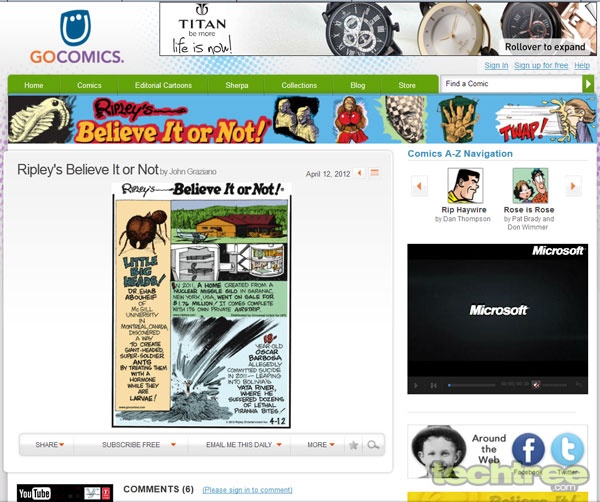The height and width of the screenshot is (502, 600).
Task: Open the Blog tab
Action: point(357,85)
